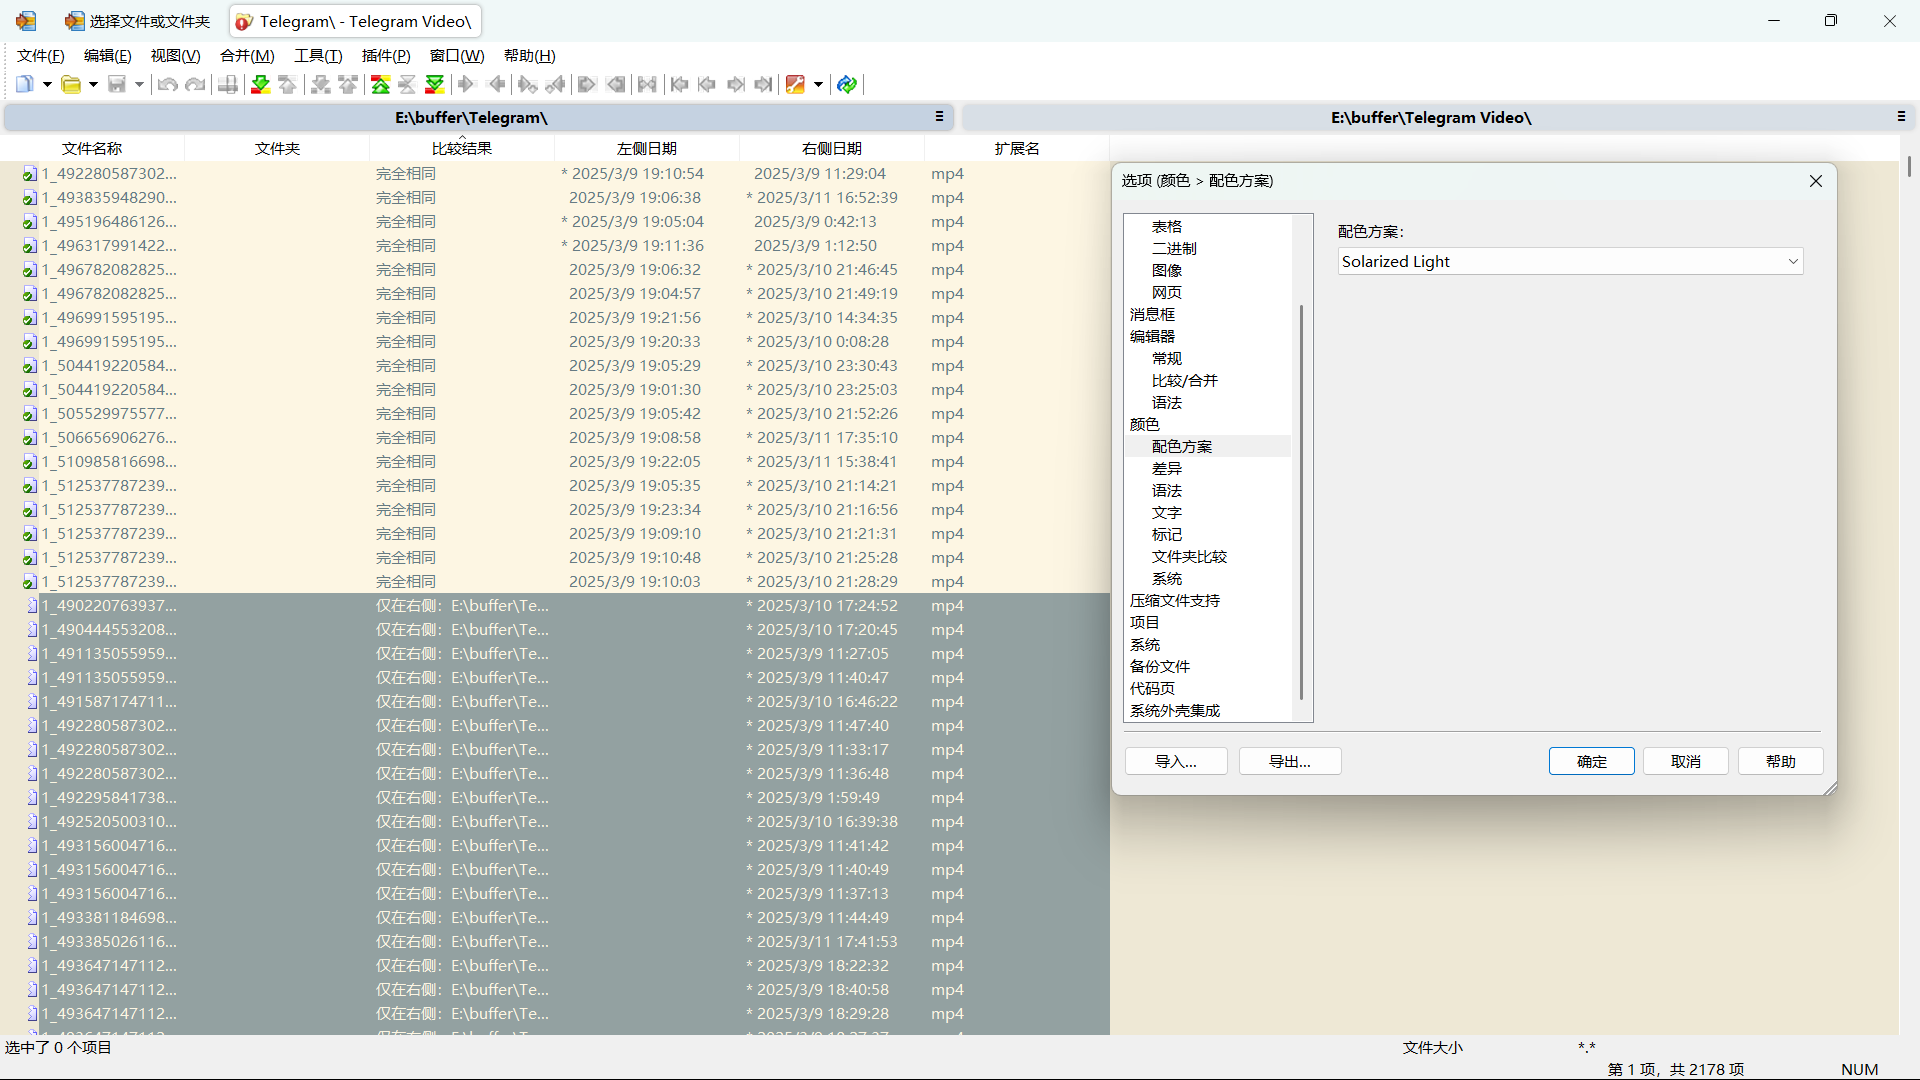The image size is (1920, 1080).
Task: Select the print toolbar icon
Action: coord(228,84)
